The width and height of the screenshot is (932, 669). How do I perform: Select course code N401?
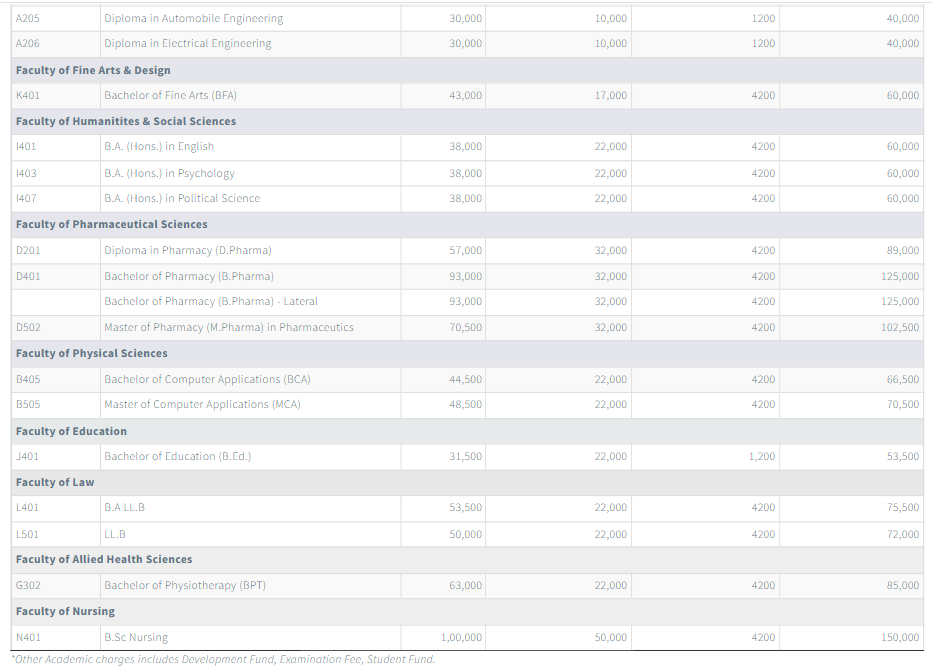click(x=28, y=638)
